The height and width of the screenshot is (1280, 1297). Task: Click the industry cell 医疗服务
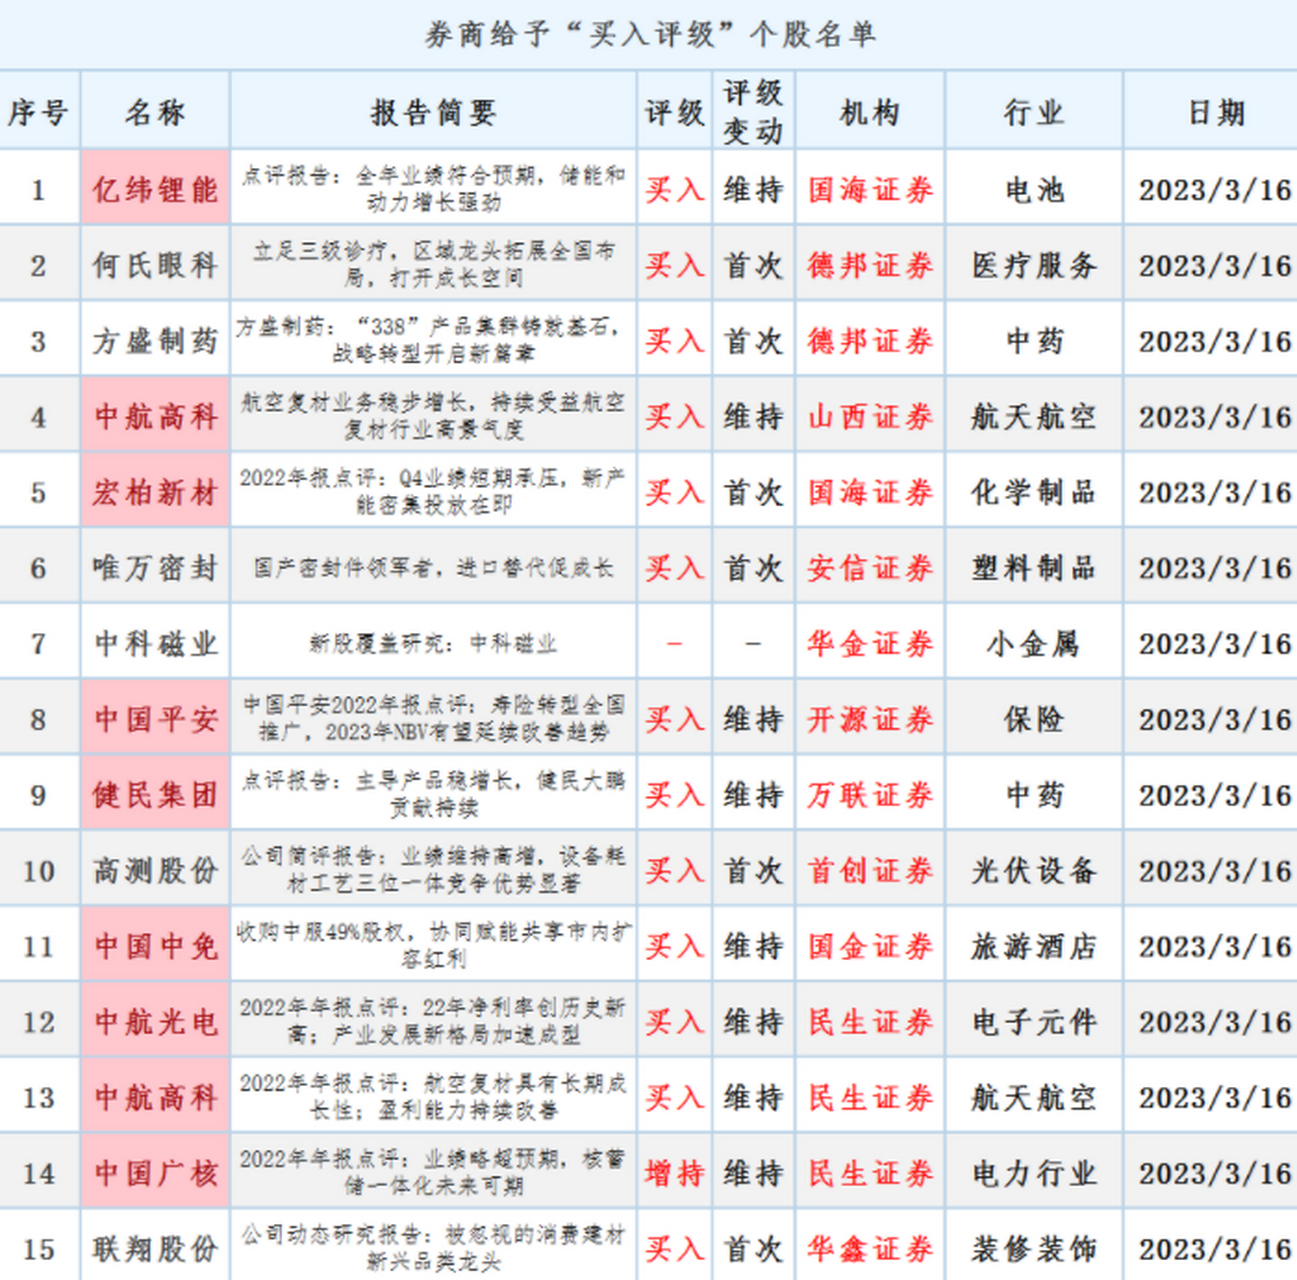[1034, 265]
